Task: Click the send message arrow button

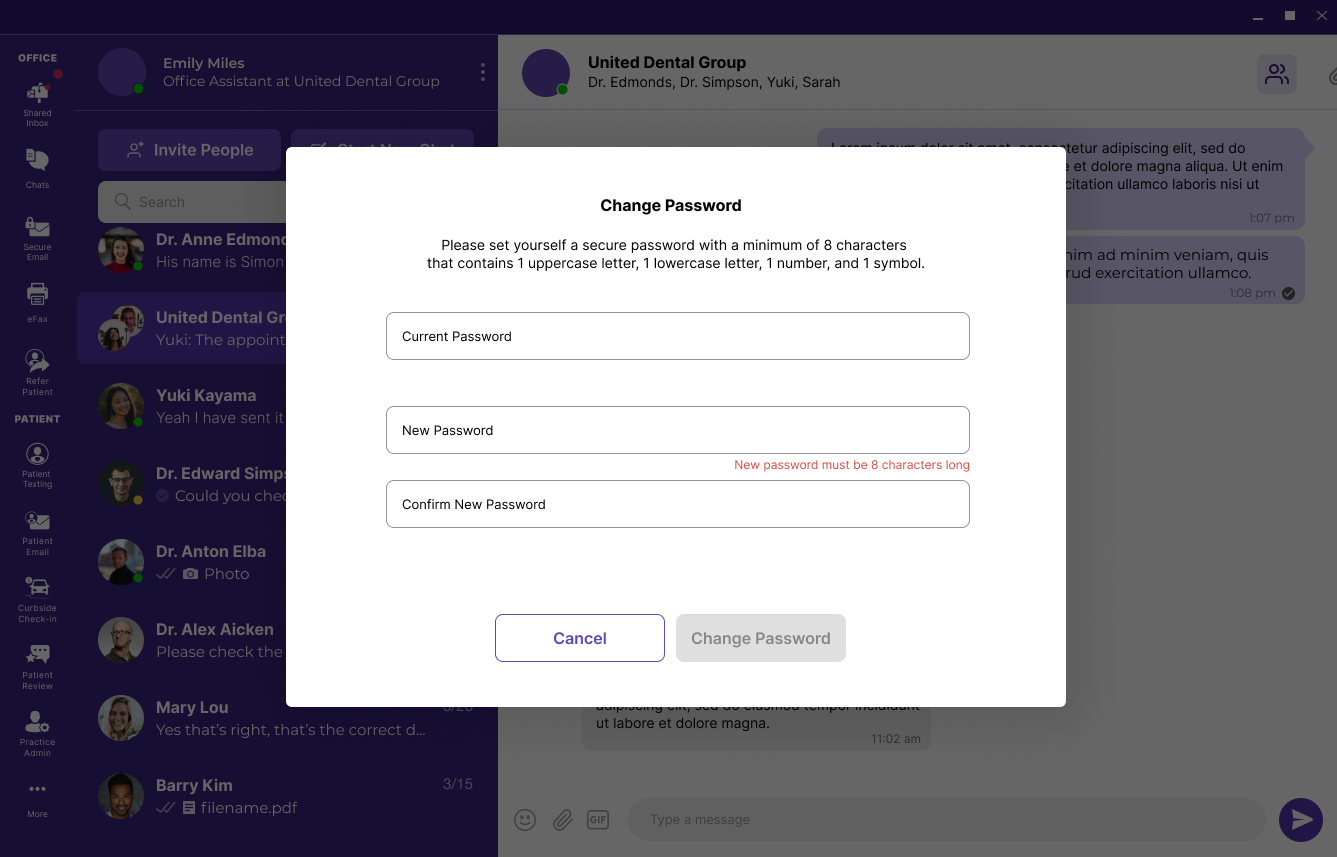Action: (x=1300, y=820)
